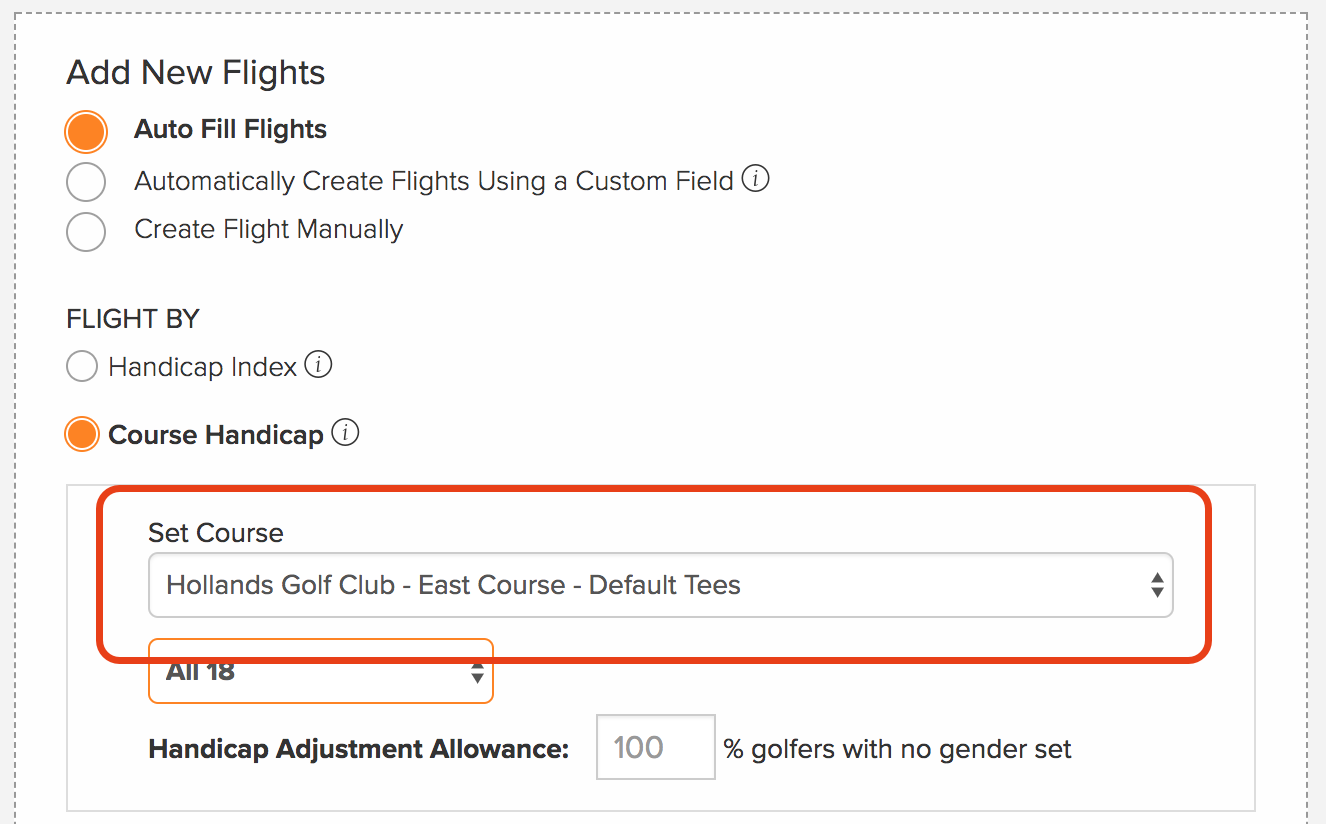
Task: Expand the All 18 holes dropdown
Action: click(321, 671)
